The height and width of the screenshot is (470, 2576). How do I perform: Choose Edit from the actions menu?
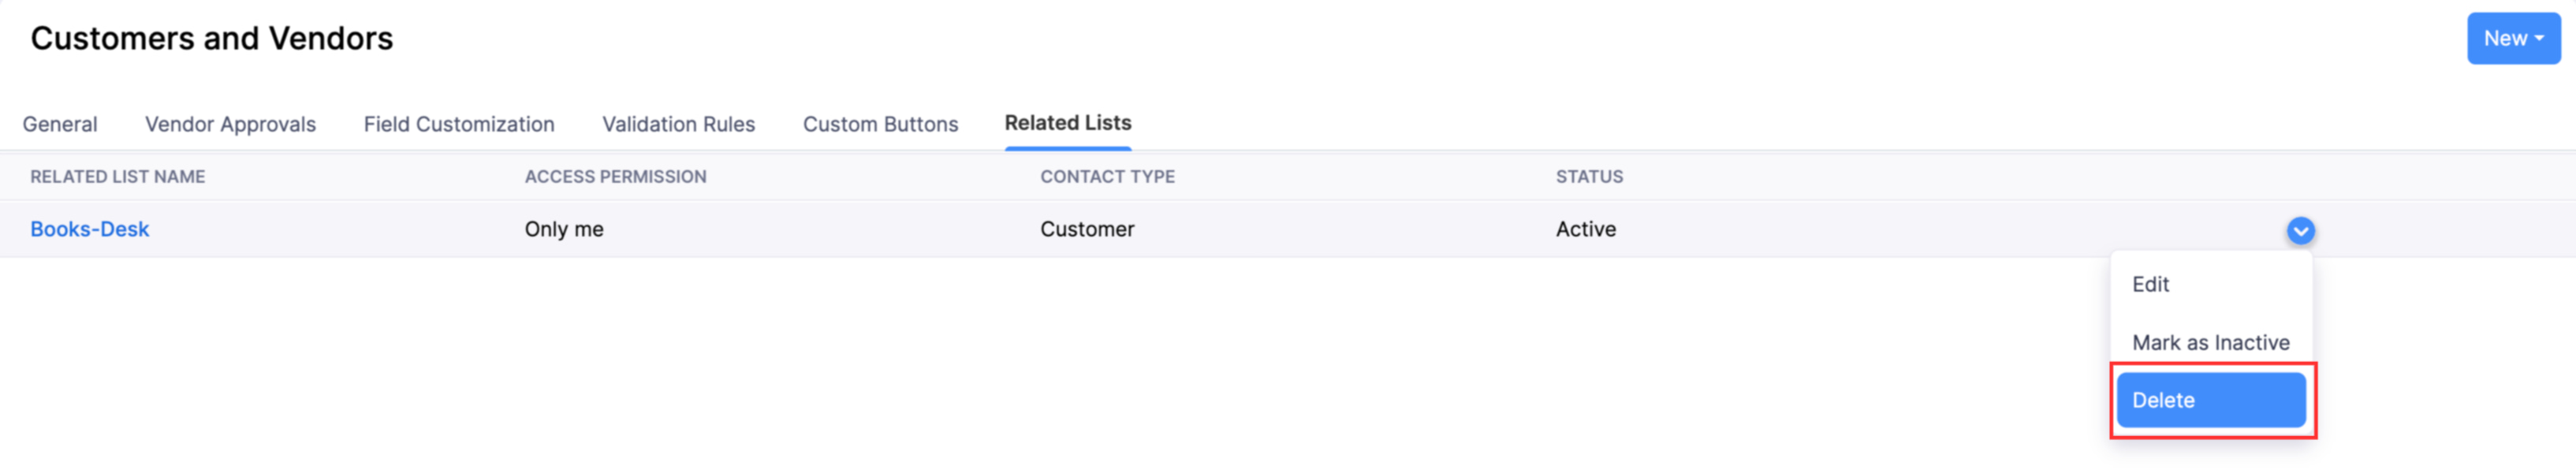coord(2151,284)
